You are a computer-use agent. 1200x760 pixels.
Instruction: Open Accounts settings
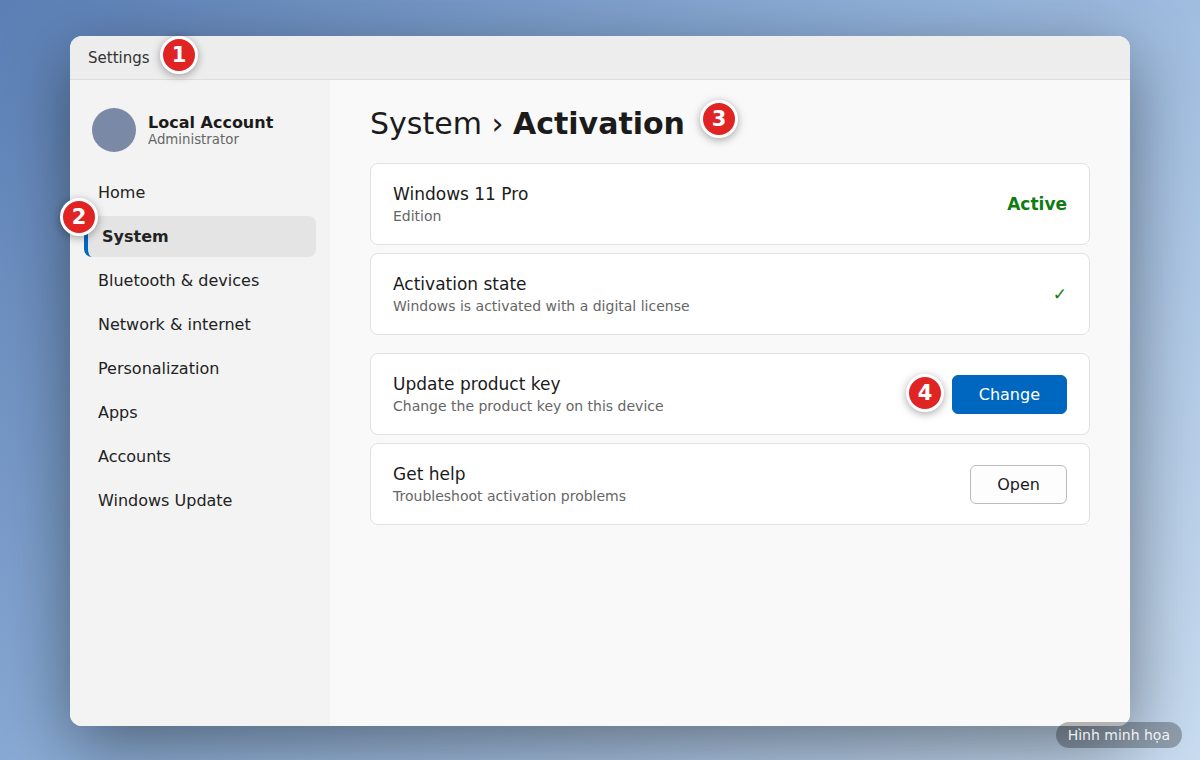200,456
